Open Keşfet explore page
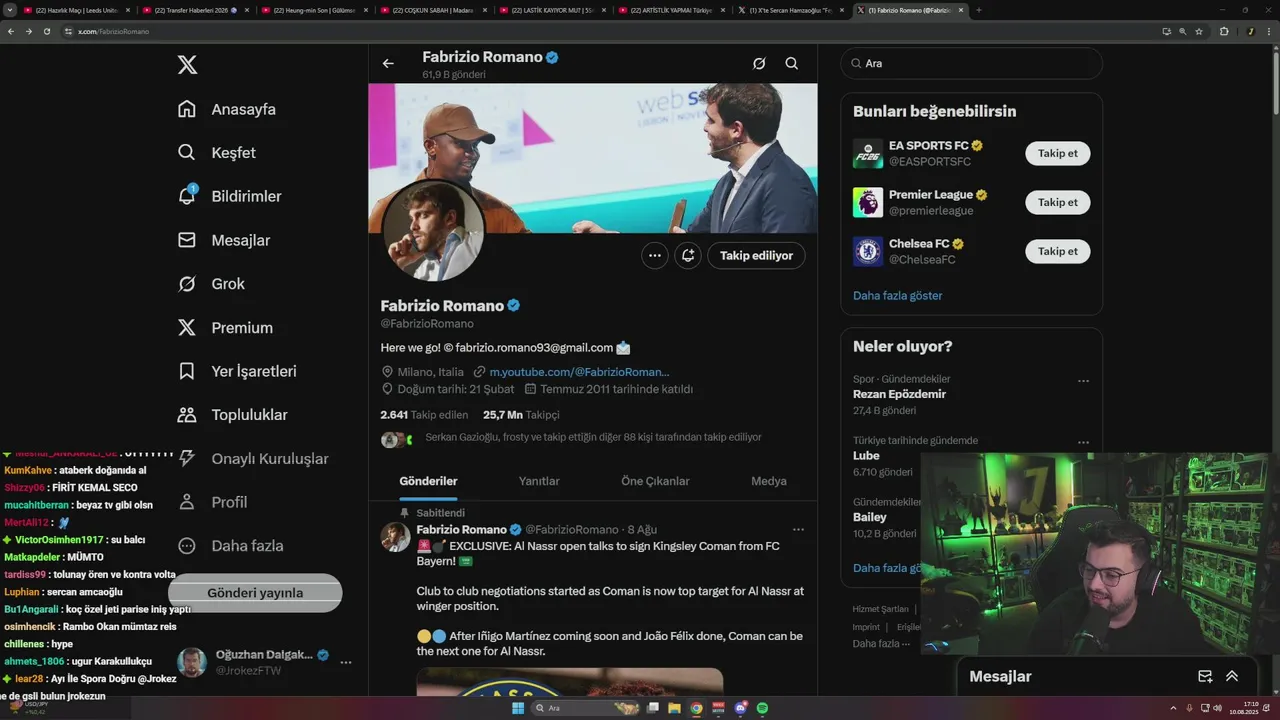 (216, 153)
